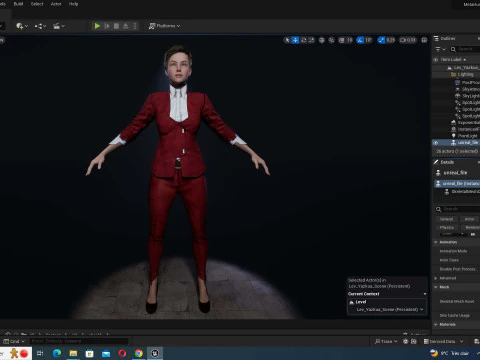Select the scale gizmo tool

312,40
